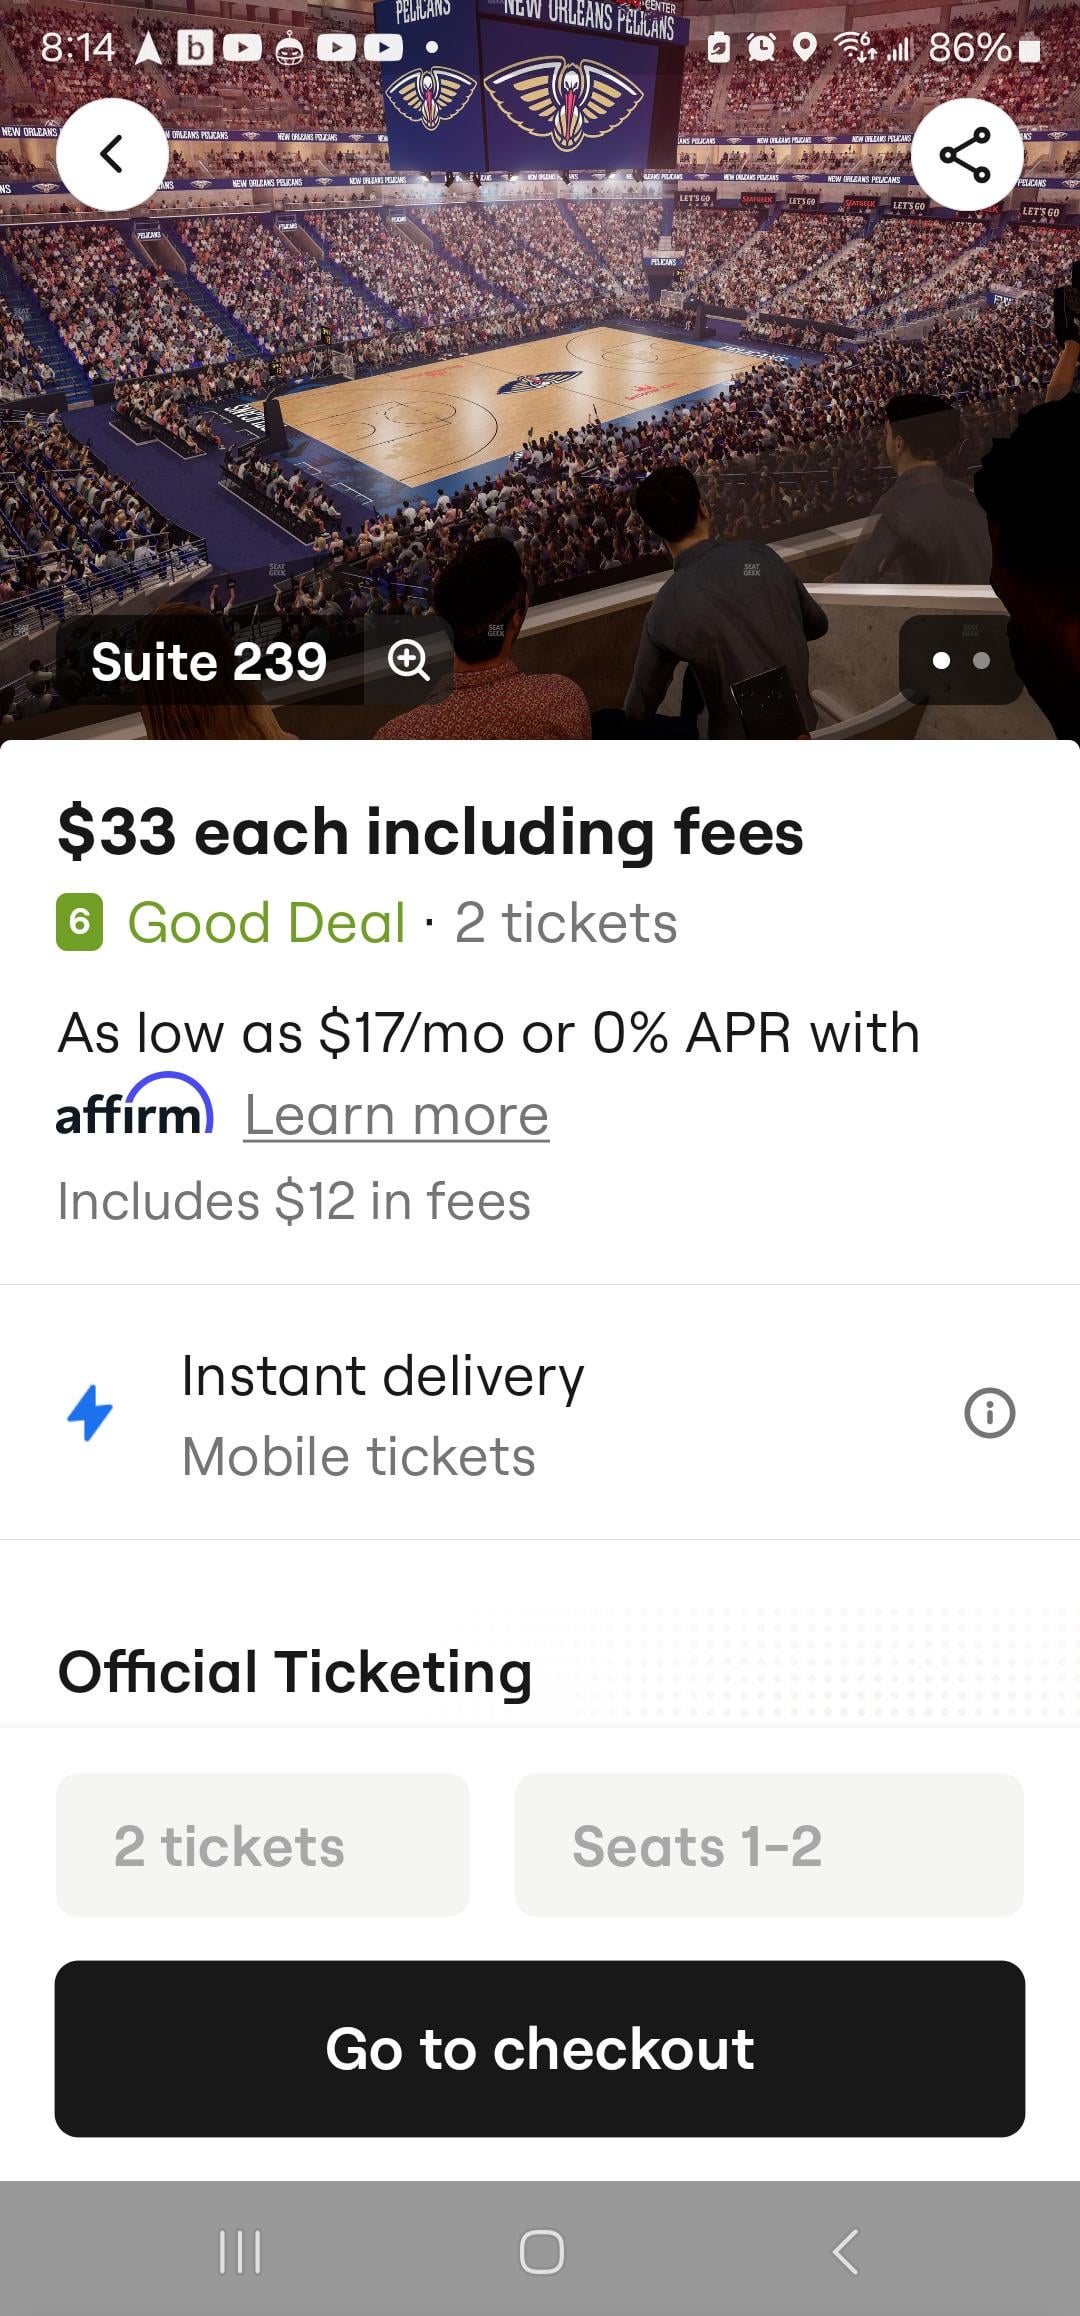Open the Affirm Learn more link
1080x2316 pixels.
coord(397,1115)
